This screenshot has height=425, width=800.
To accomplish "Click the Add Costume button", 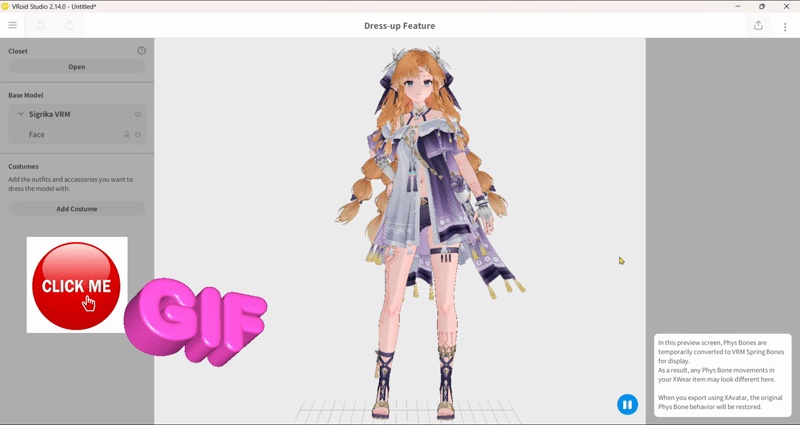I will 77,208.
